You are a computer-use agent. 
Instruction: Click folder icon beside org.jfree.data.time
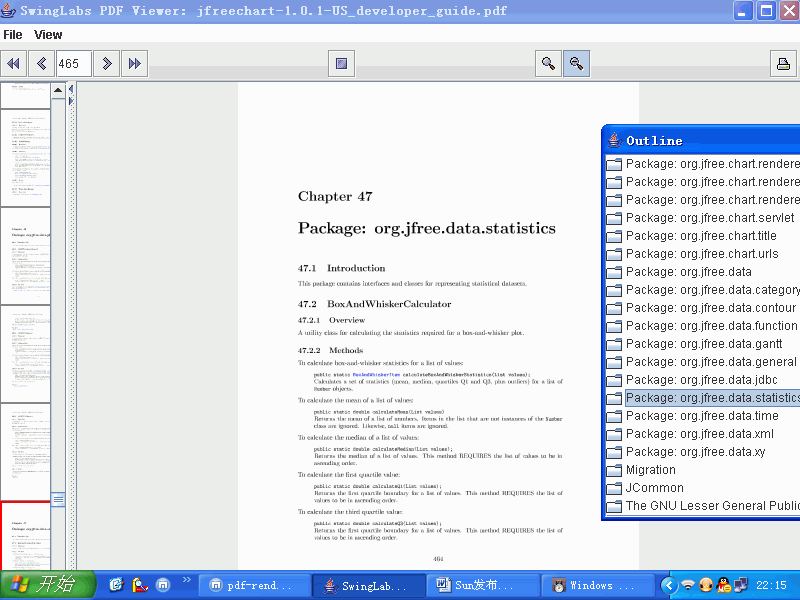point(614,416)
